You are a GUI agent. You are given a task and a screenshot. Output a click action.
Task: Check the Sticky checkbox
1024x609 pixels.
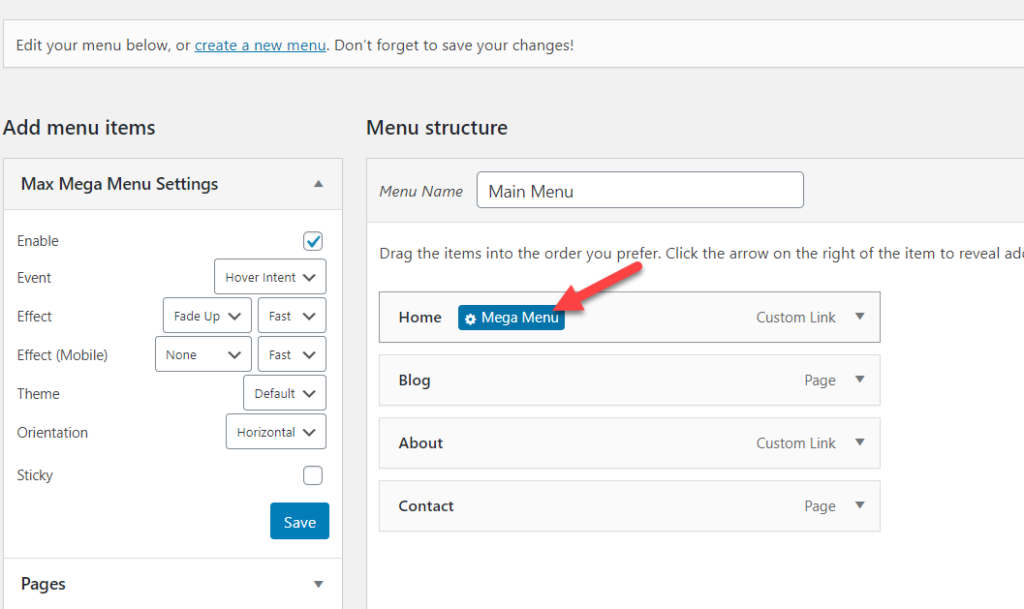click(313, 475)
